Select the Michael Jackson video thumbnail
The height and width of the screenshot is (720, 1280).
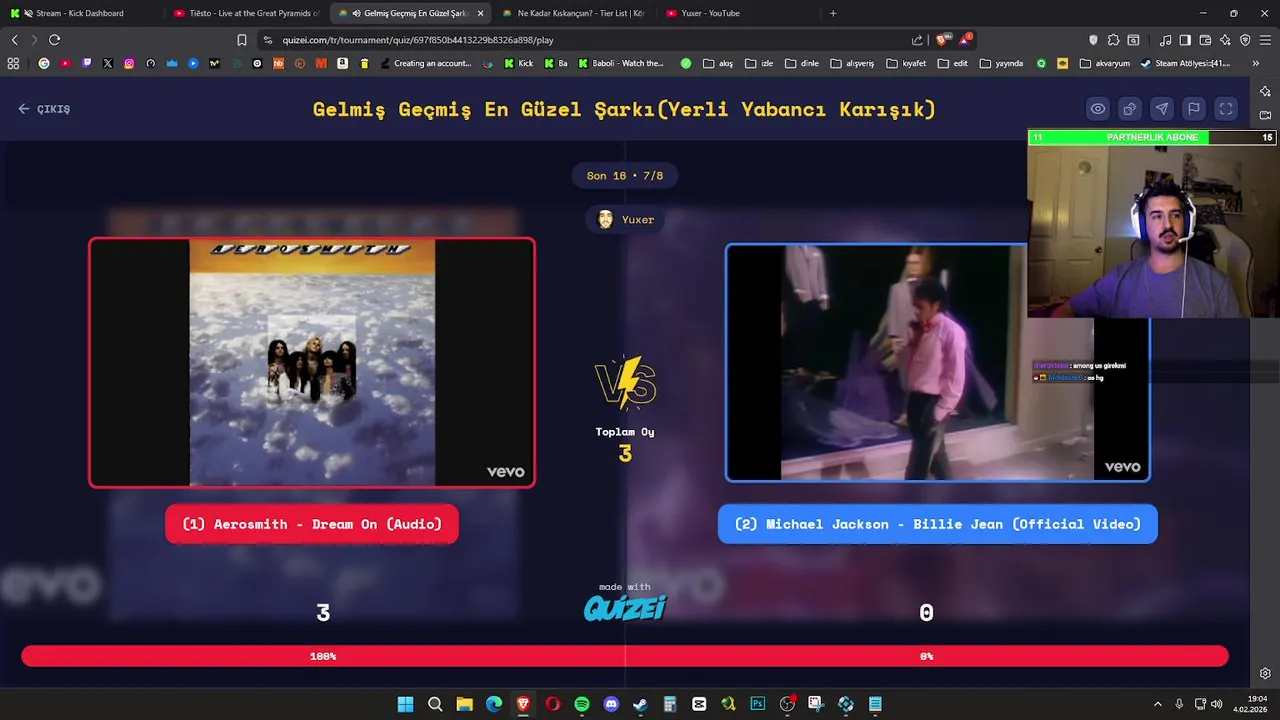pyautogui.click(x=938, y=363)
